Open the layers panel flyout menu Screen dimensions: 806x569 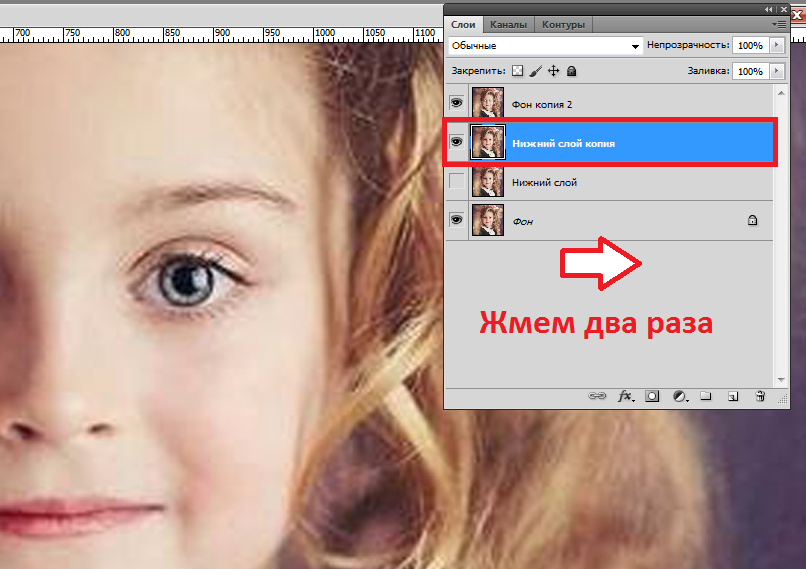[779, 24]
